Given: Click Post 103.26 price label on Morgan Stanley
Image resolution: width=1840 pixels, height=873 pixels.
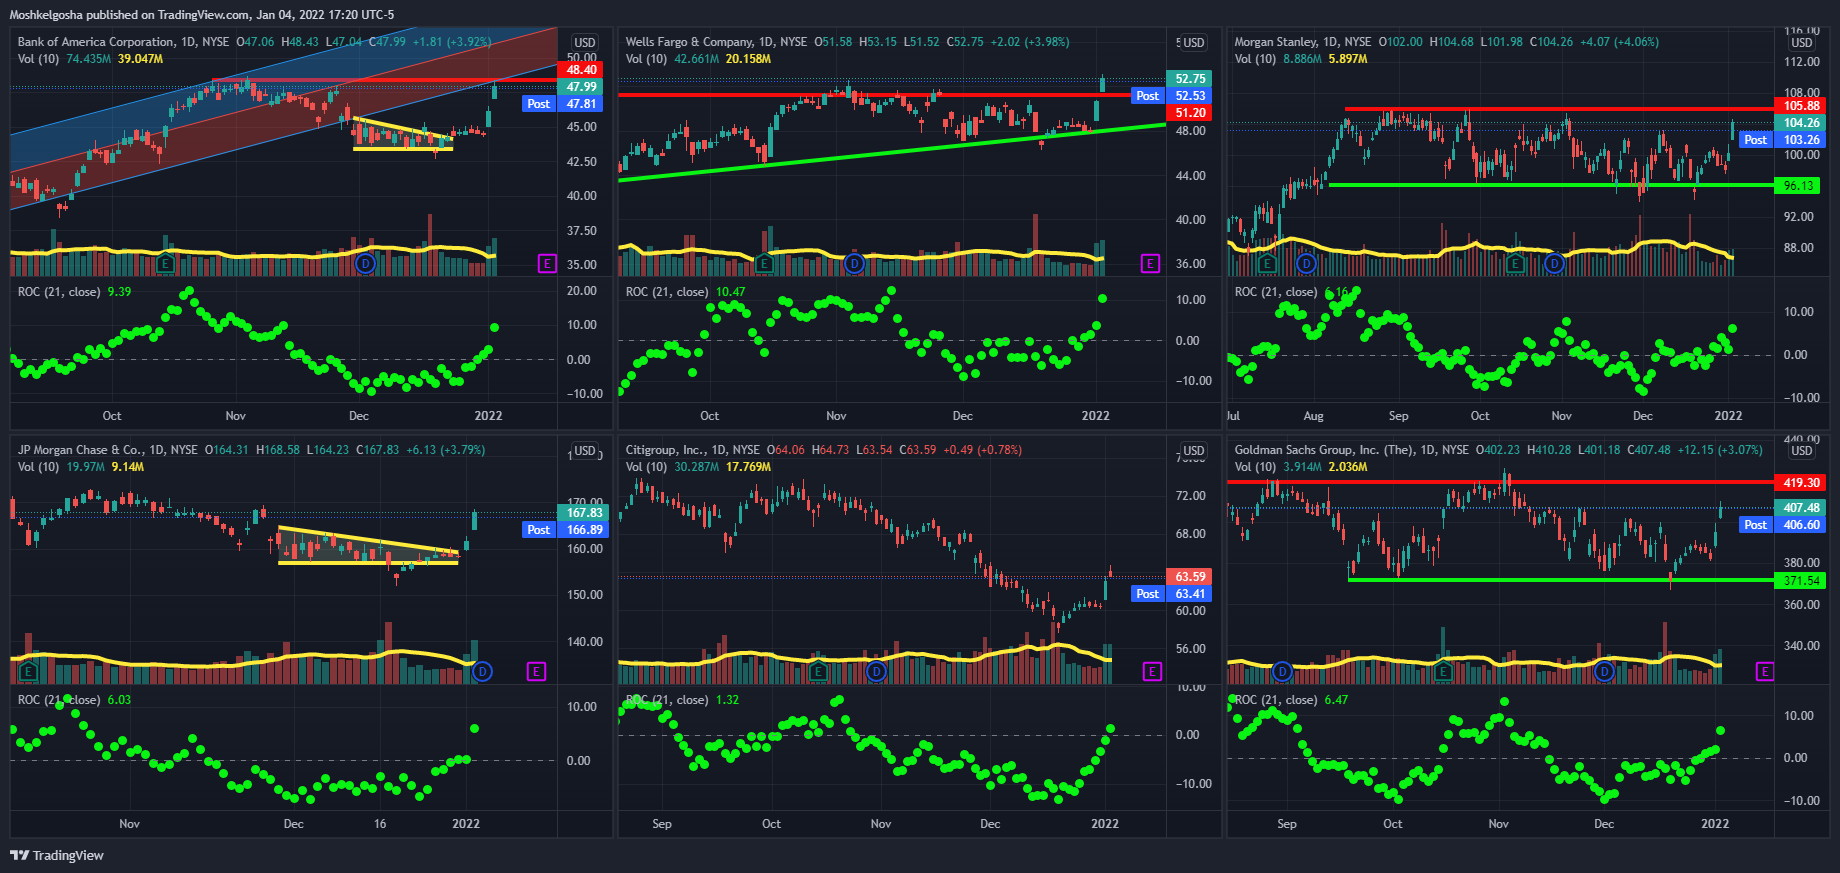Looking at the screenshot, I should point(1783,140).
